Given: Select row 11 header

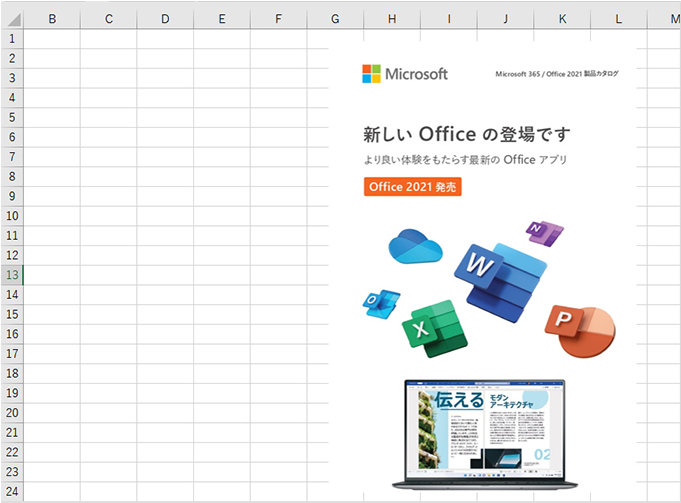Looking at the screenshot, I should pyautogui.click(x=12, y=235).
